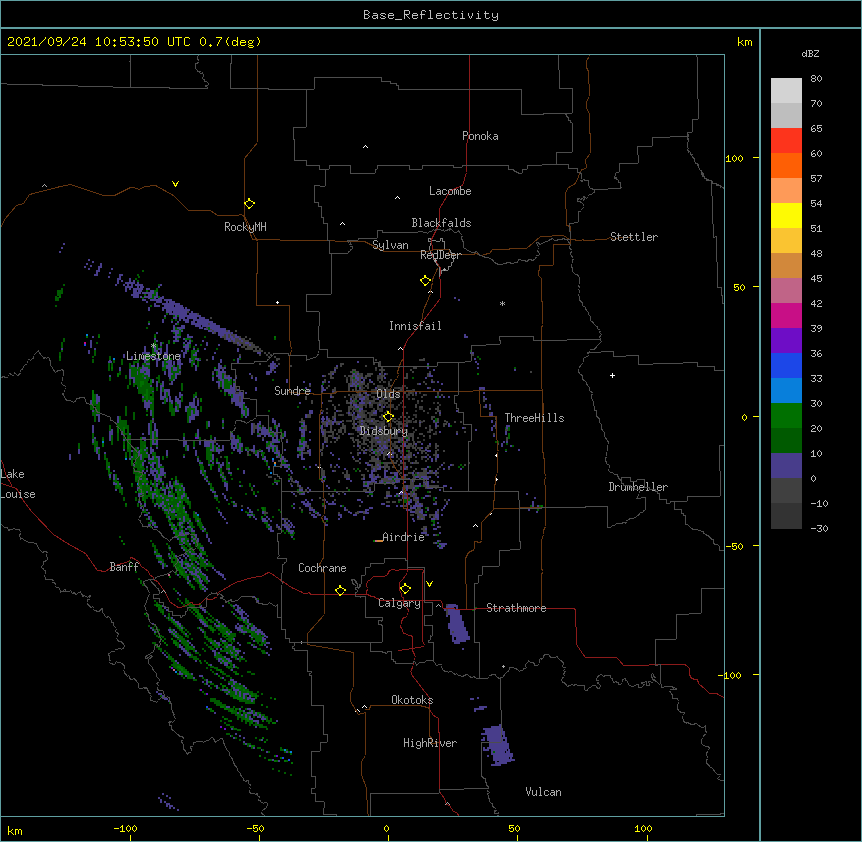The image size is (862, 842).
Task: Click the dBZ legend heading
Action: click(x=810, y=54)
